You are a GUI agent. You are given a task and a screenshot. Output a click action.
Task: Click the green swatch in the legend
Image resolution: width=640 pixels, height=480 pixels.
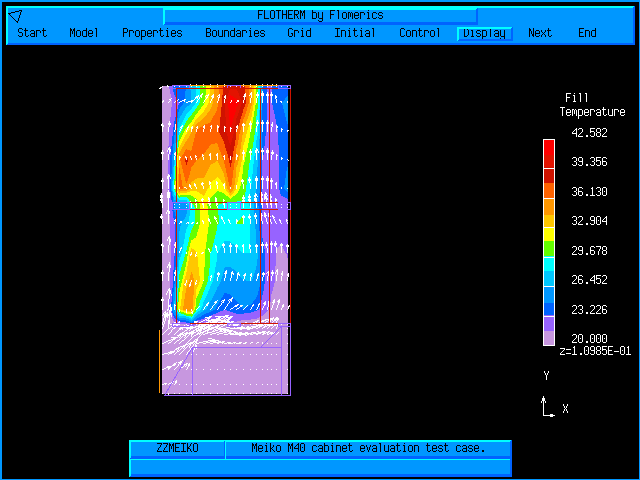pyautogui.click(x=549, y=249)
